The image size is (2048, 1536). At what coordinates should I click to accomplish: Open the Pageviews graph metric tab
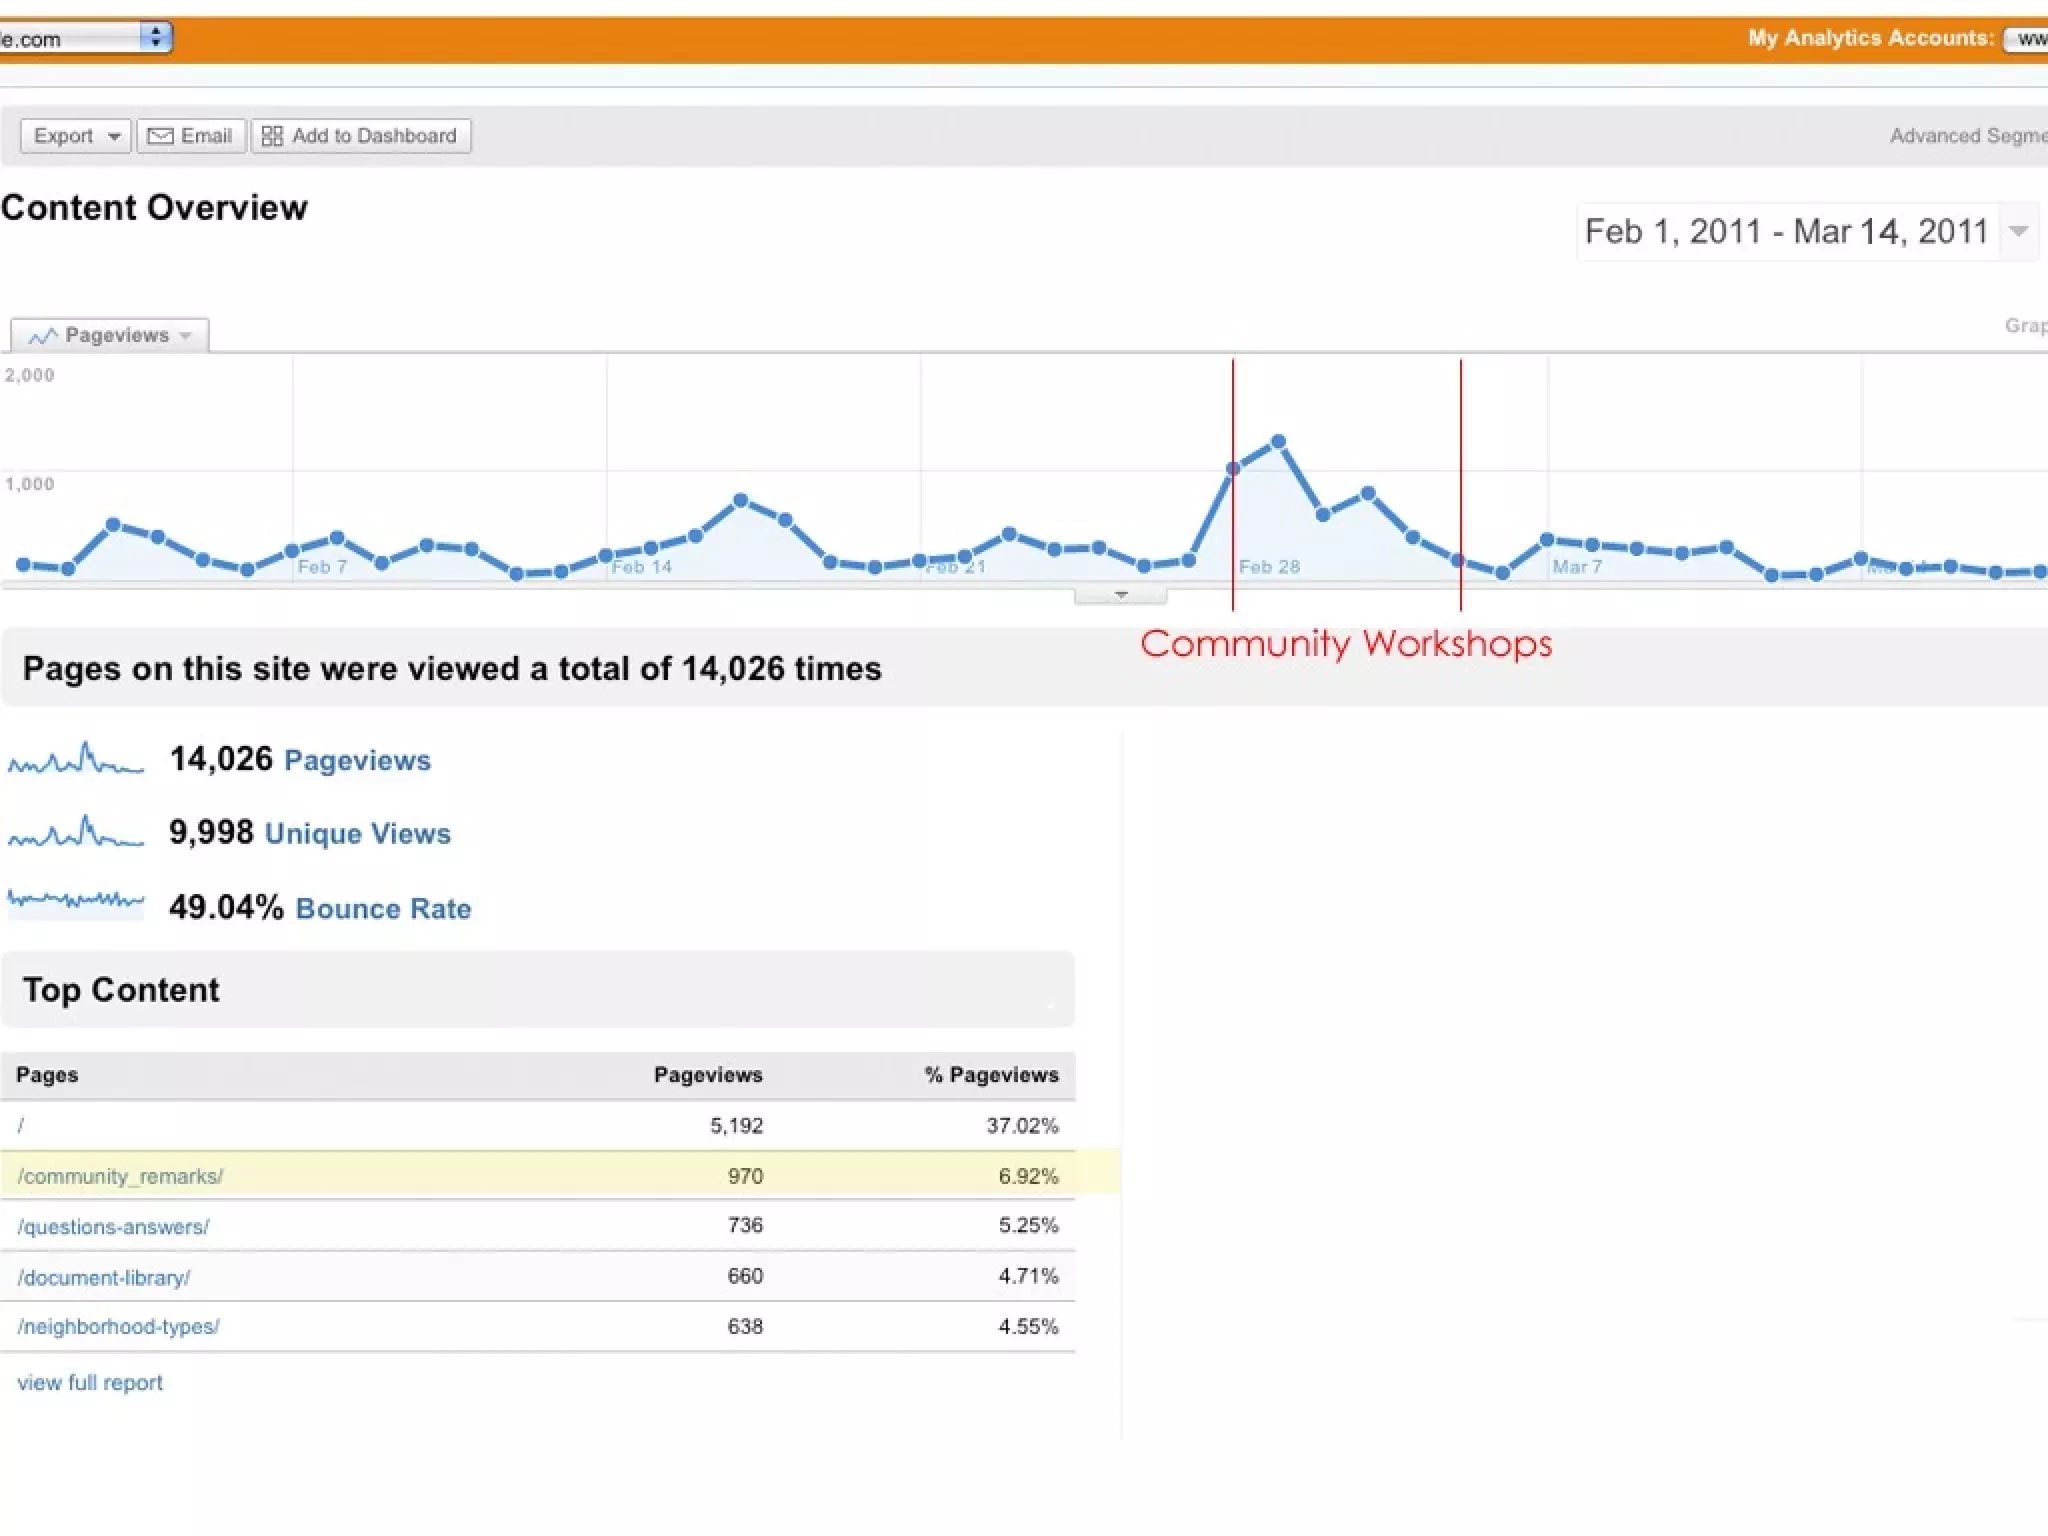(110, 336)
